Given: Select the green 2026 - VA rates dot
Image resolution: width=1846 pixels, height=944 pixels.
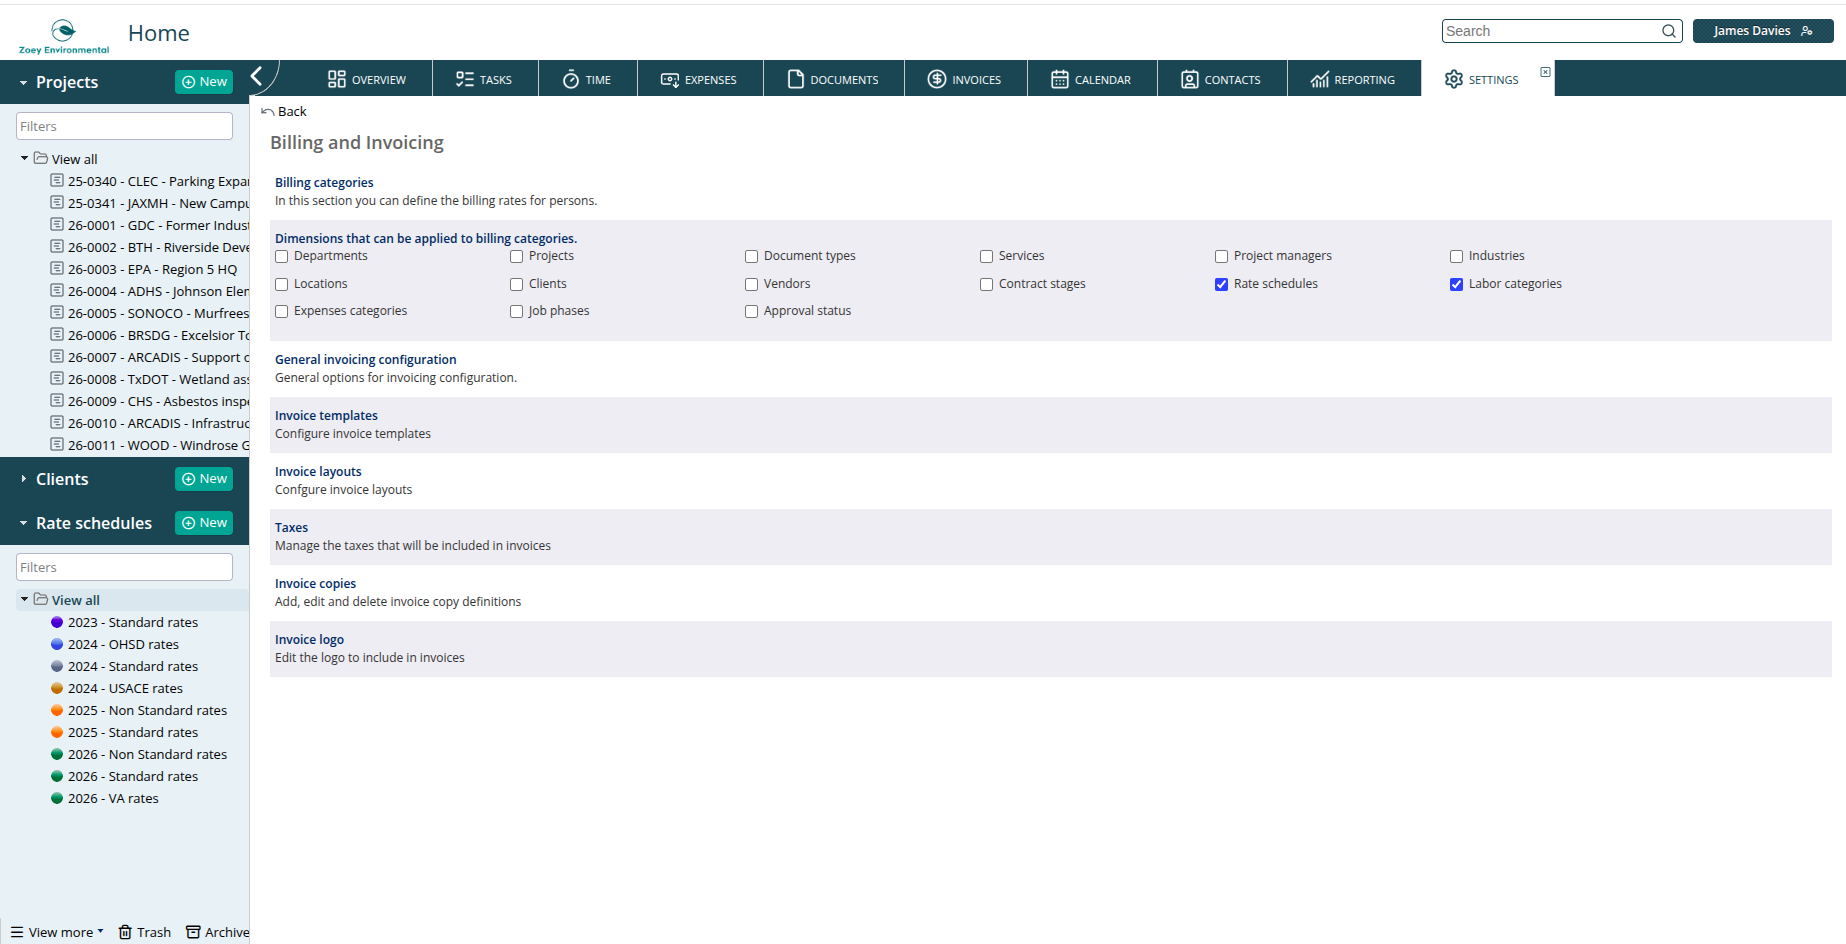Looking at the screenshot, I should click(57, 798).
